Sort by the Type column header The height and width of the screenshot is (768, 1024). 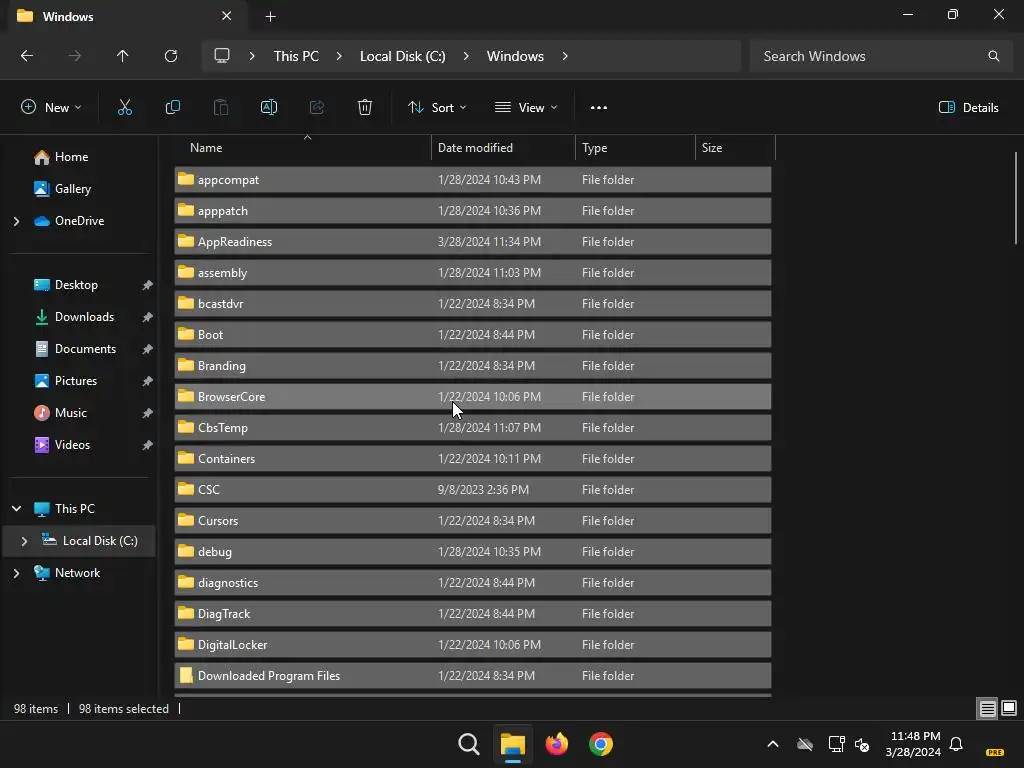click(635, 148)
